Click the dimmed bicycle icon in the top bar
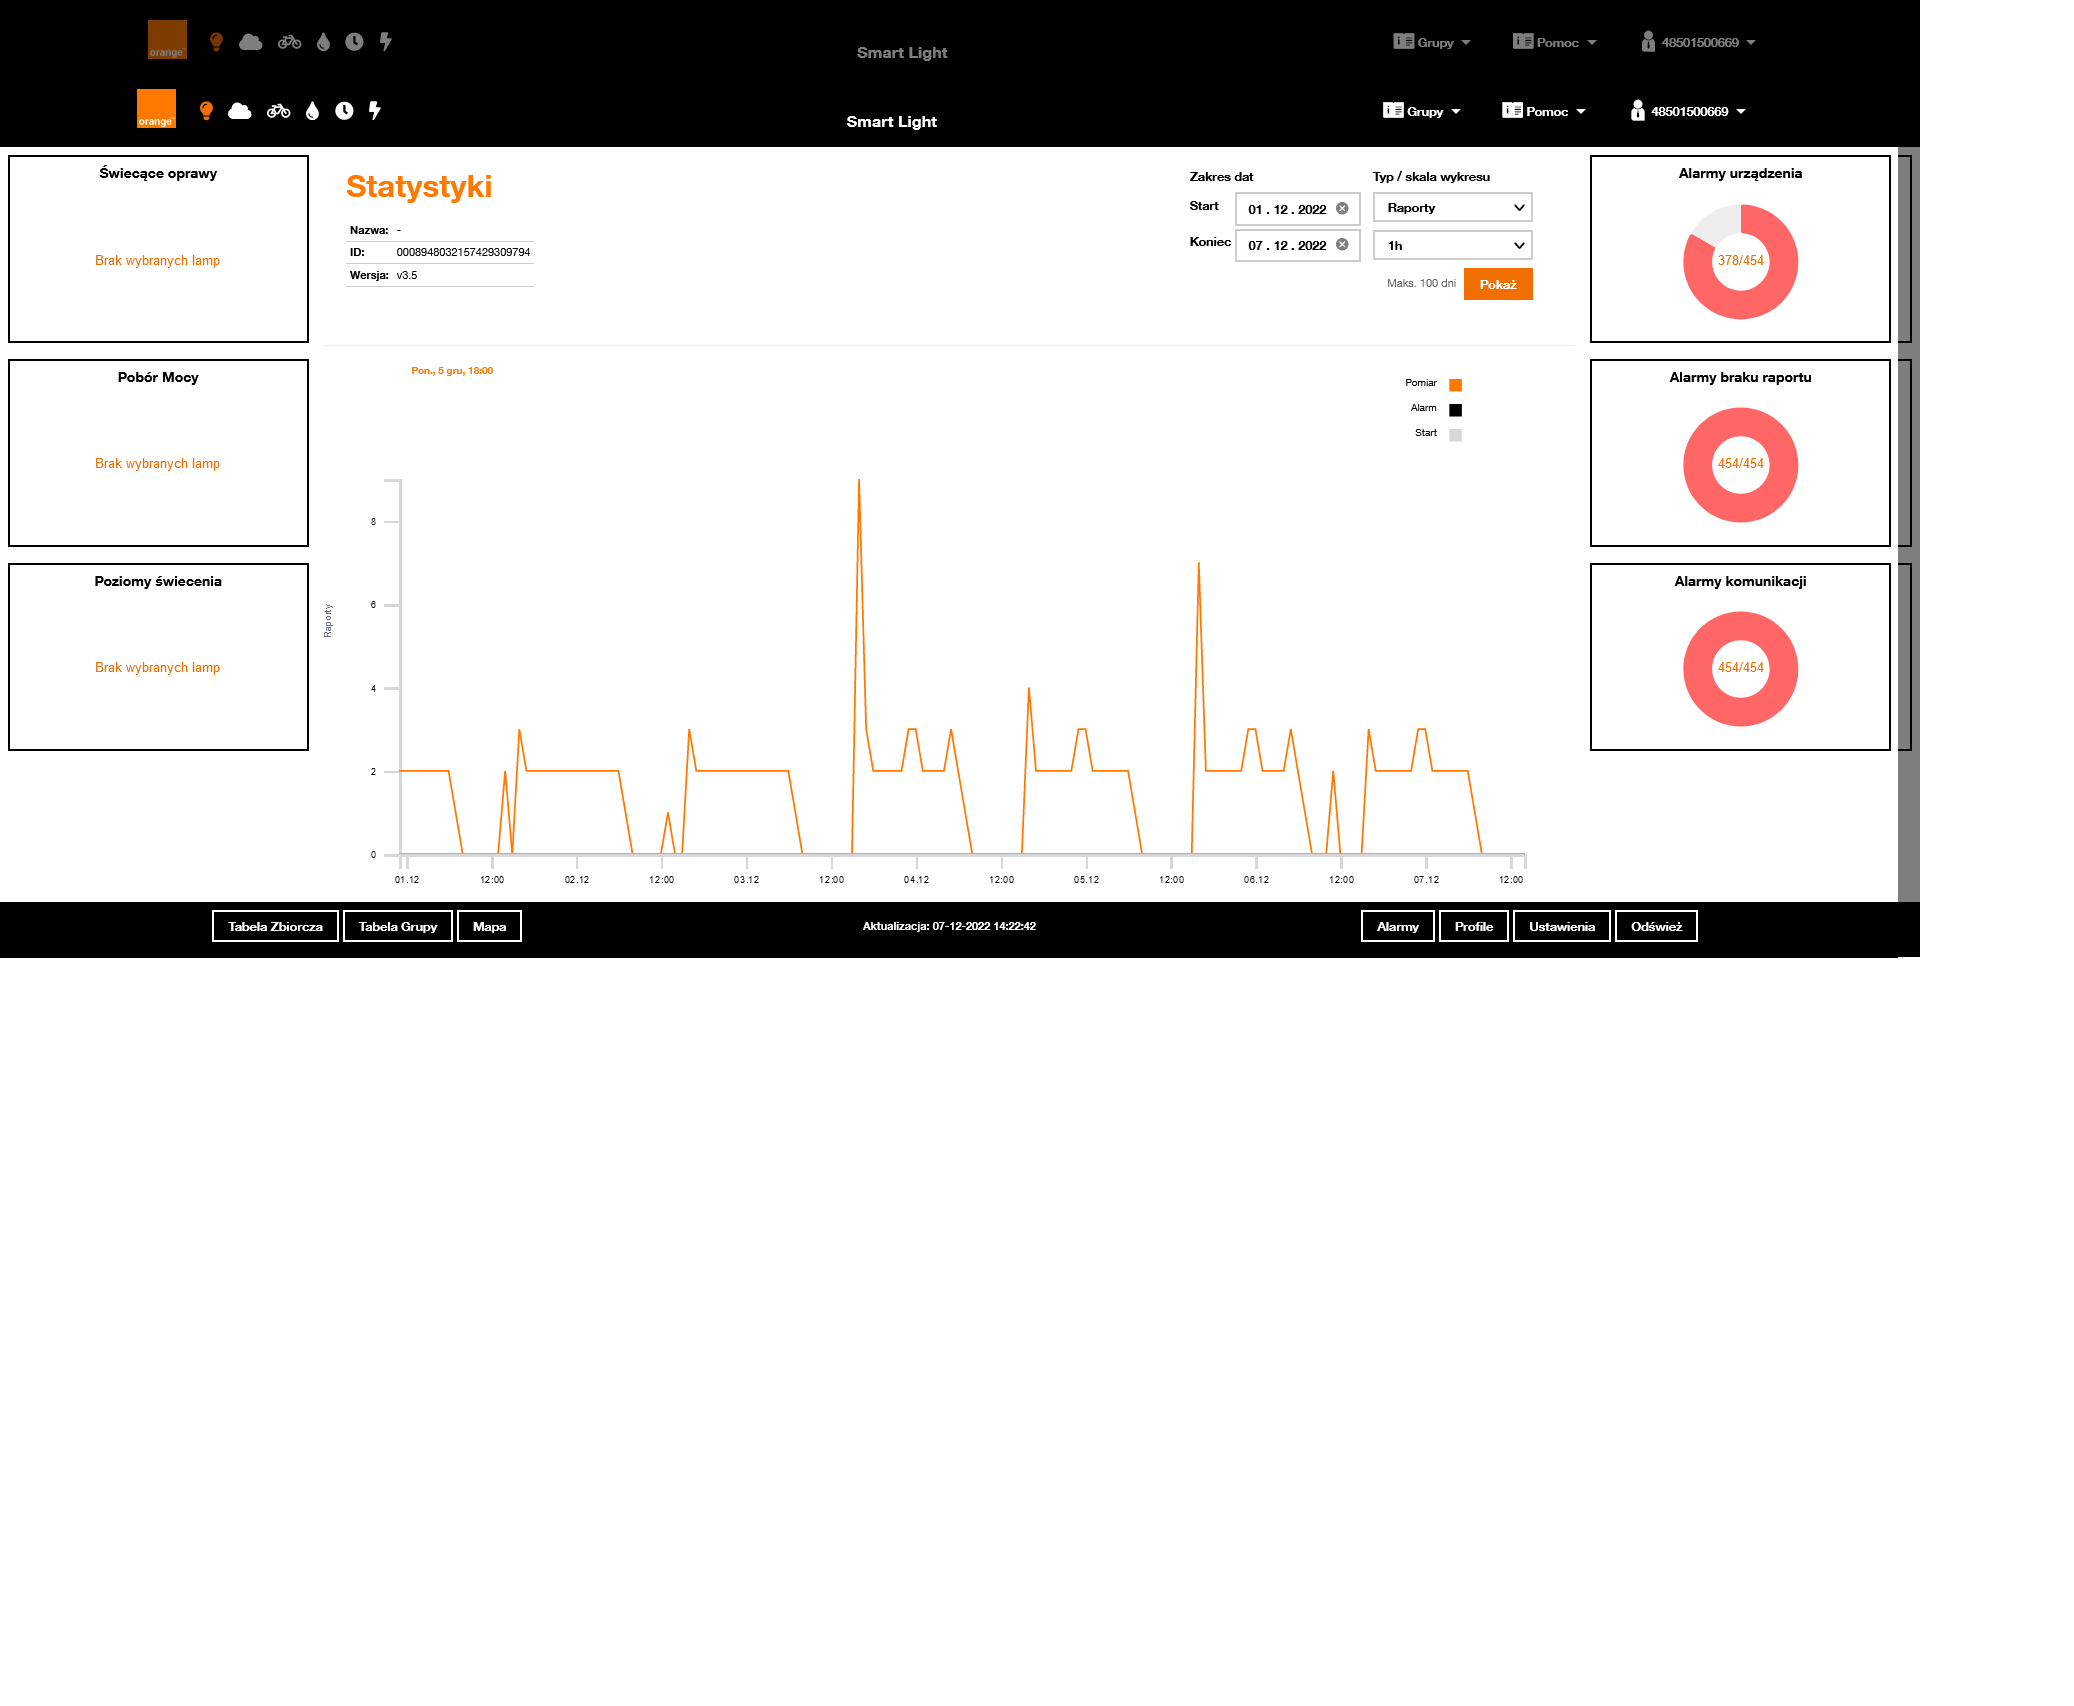Image resolution: width=2074 pixels, height=1706 pixels. [x=289, y=41]
